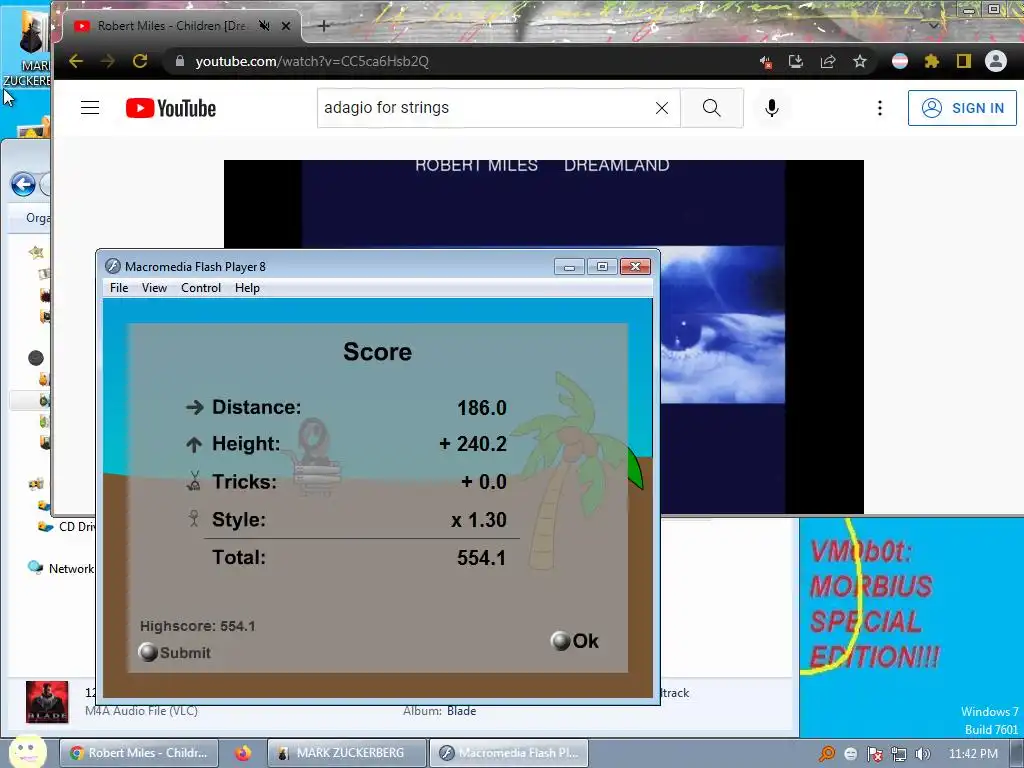This screenshot has width=1024, height=768.
Task: Switch to MARK ZUCKERBERG taskbar item
Action: [x=347, y=753]
